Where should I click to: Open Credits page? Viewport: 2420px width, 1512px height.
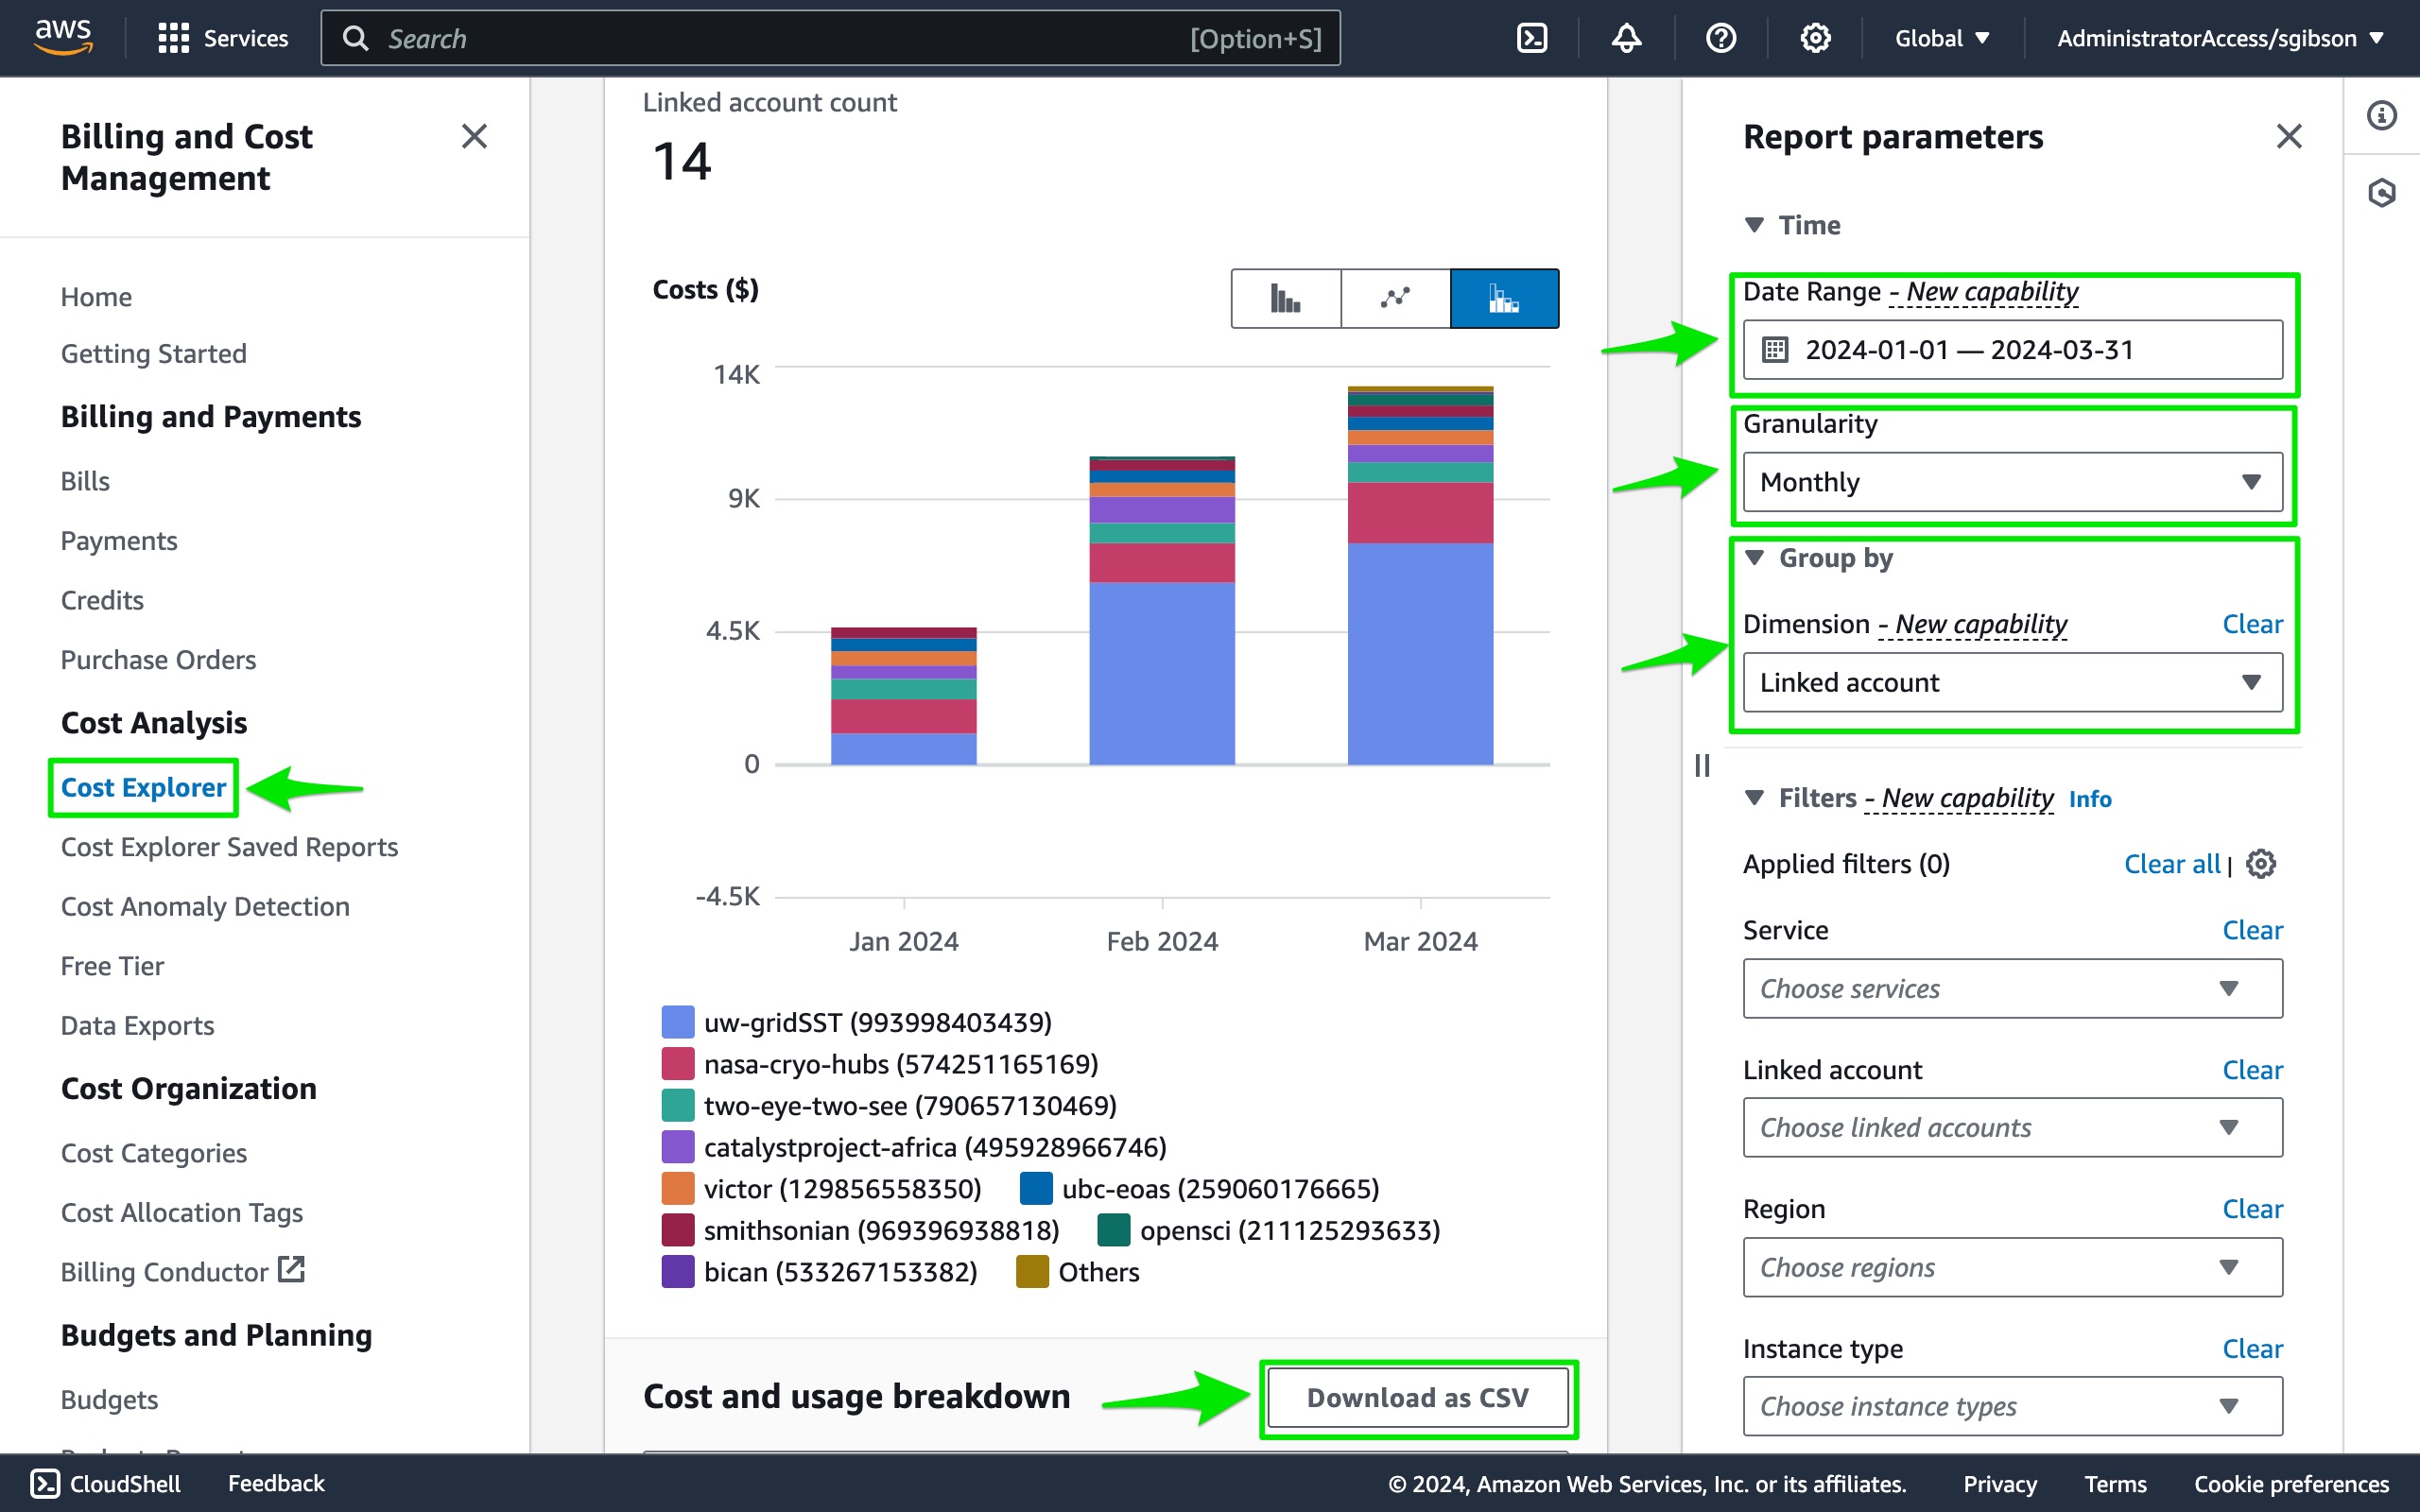[102, 600]
